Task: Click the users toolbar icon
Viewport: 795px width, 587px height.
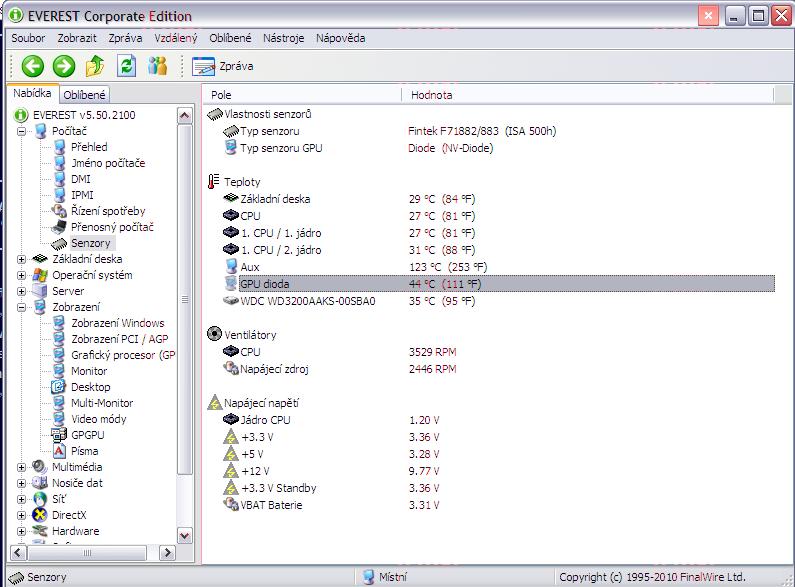Action: [158, 66]
